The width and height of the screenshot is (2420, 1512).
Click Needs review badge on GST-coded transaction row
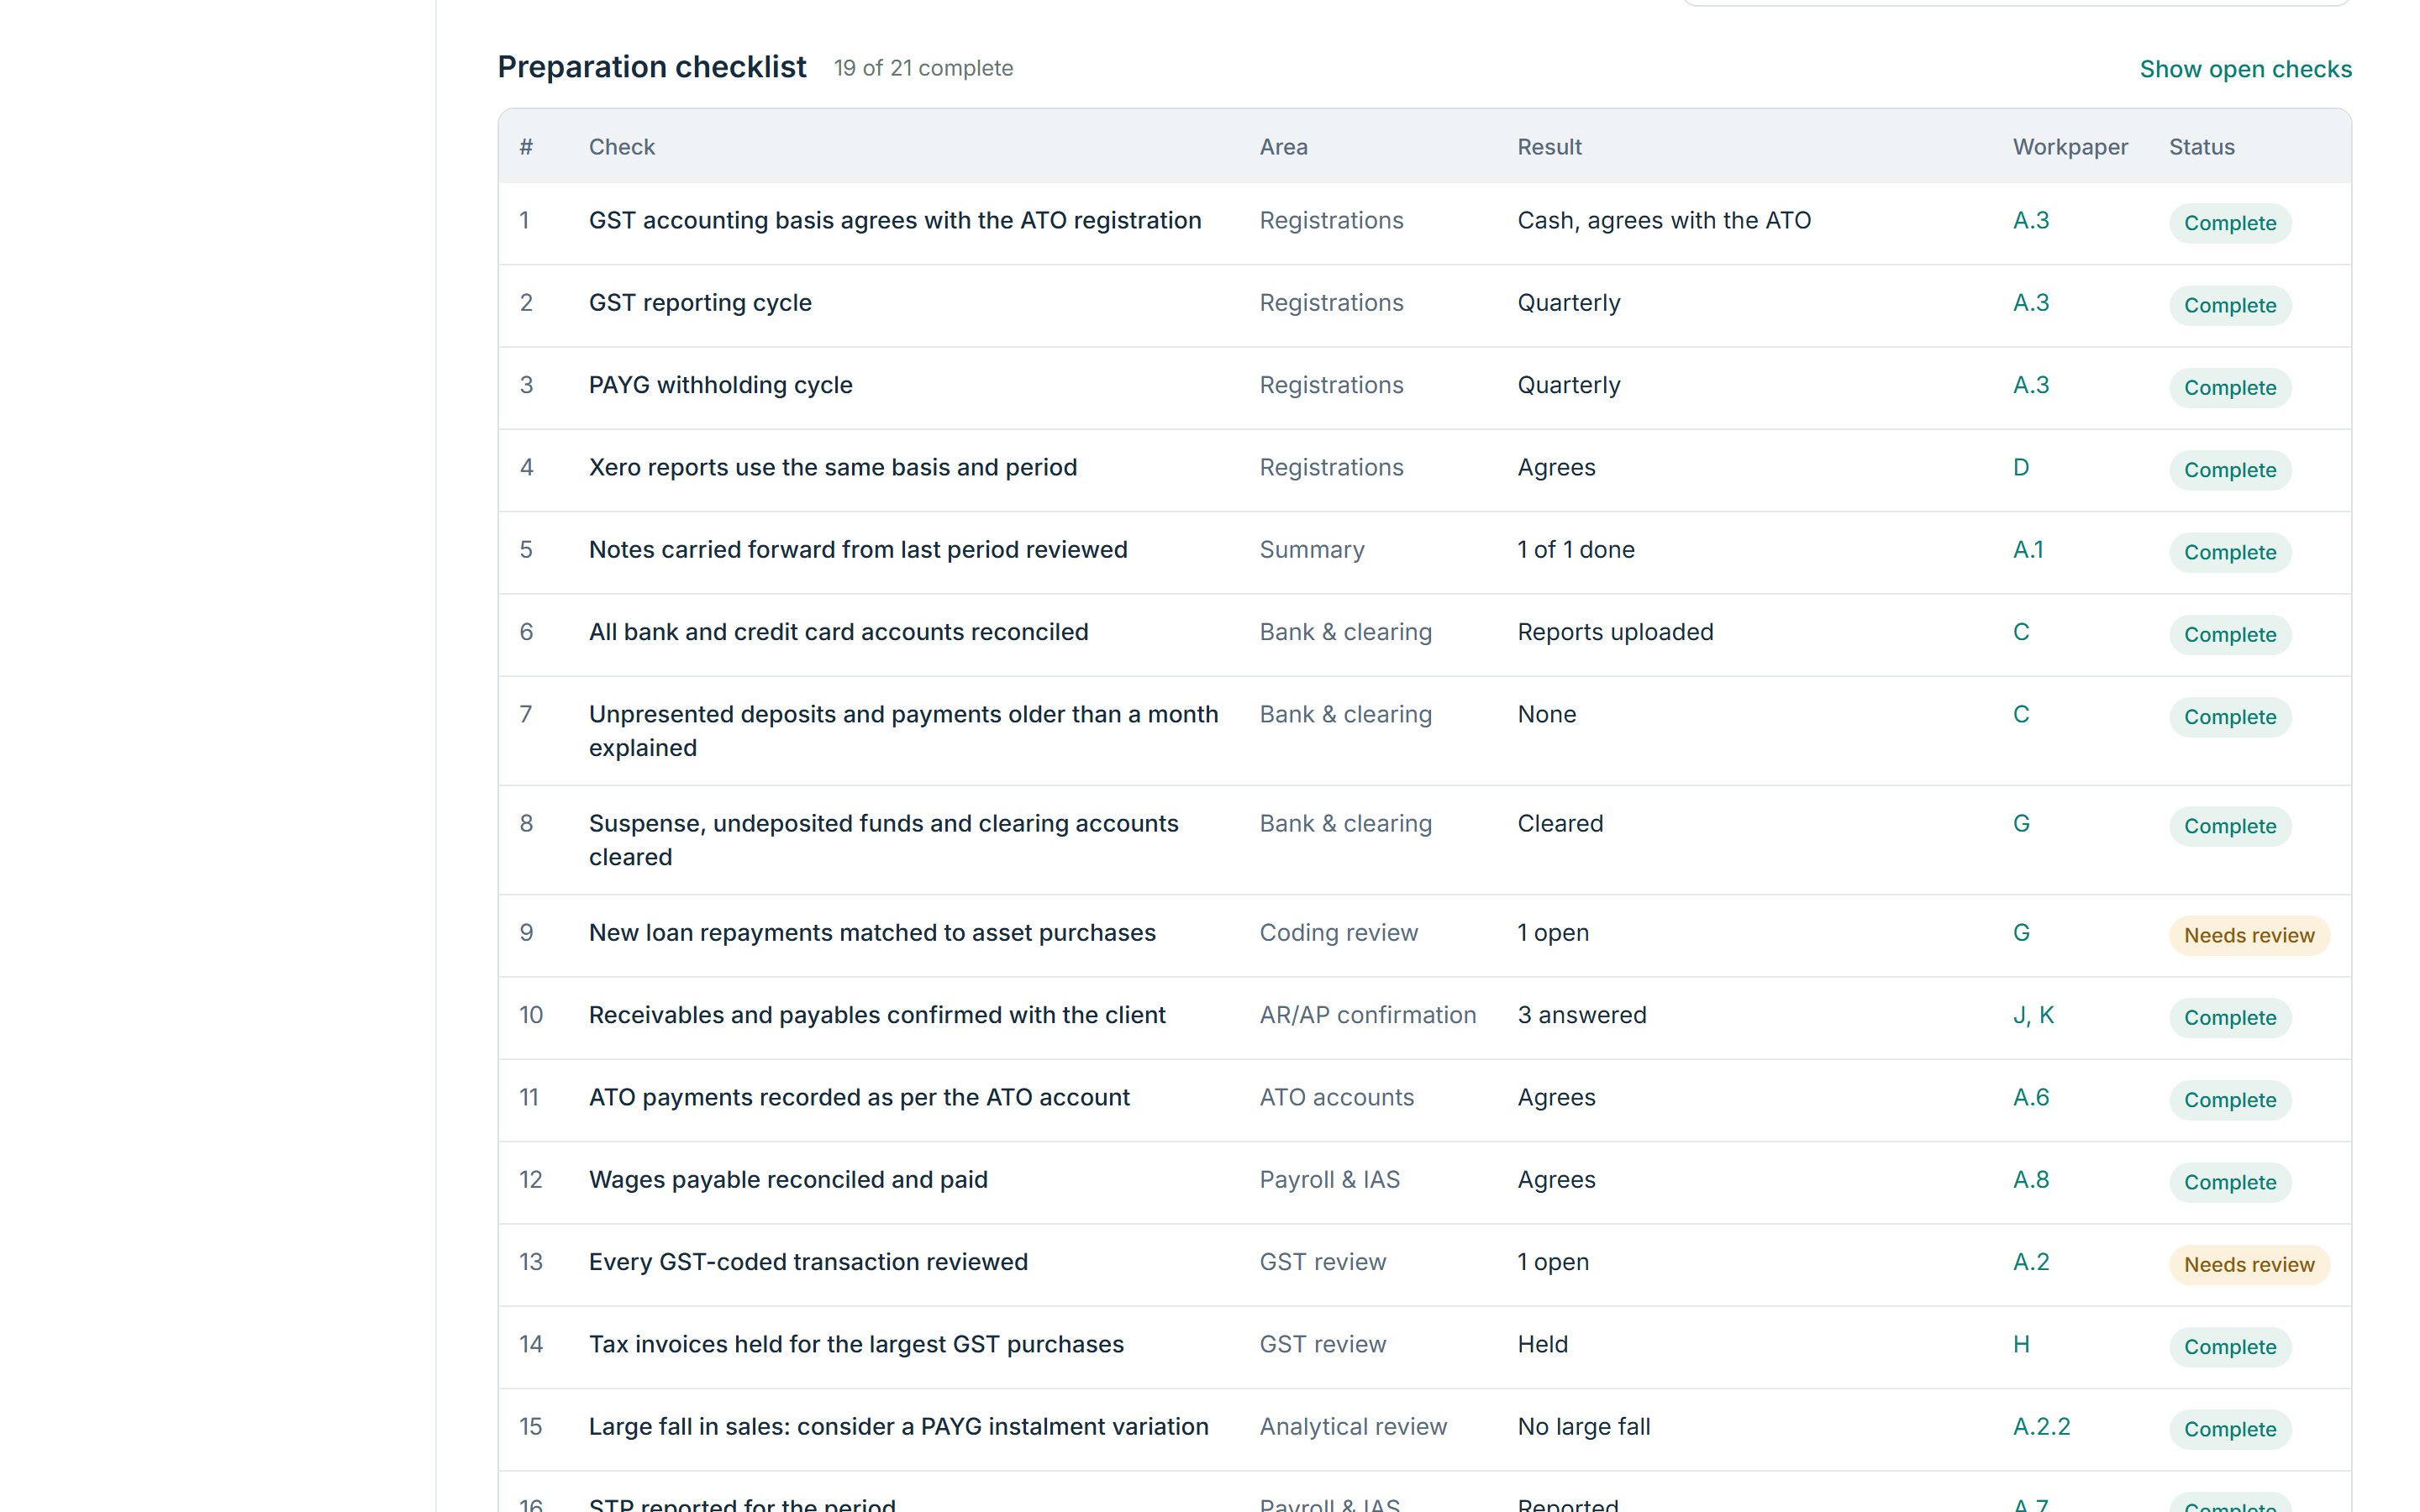coord(2249,1264)
